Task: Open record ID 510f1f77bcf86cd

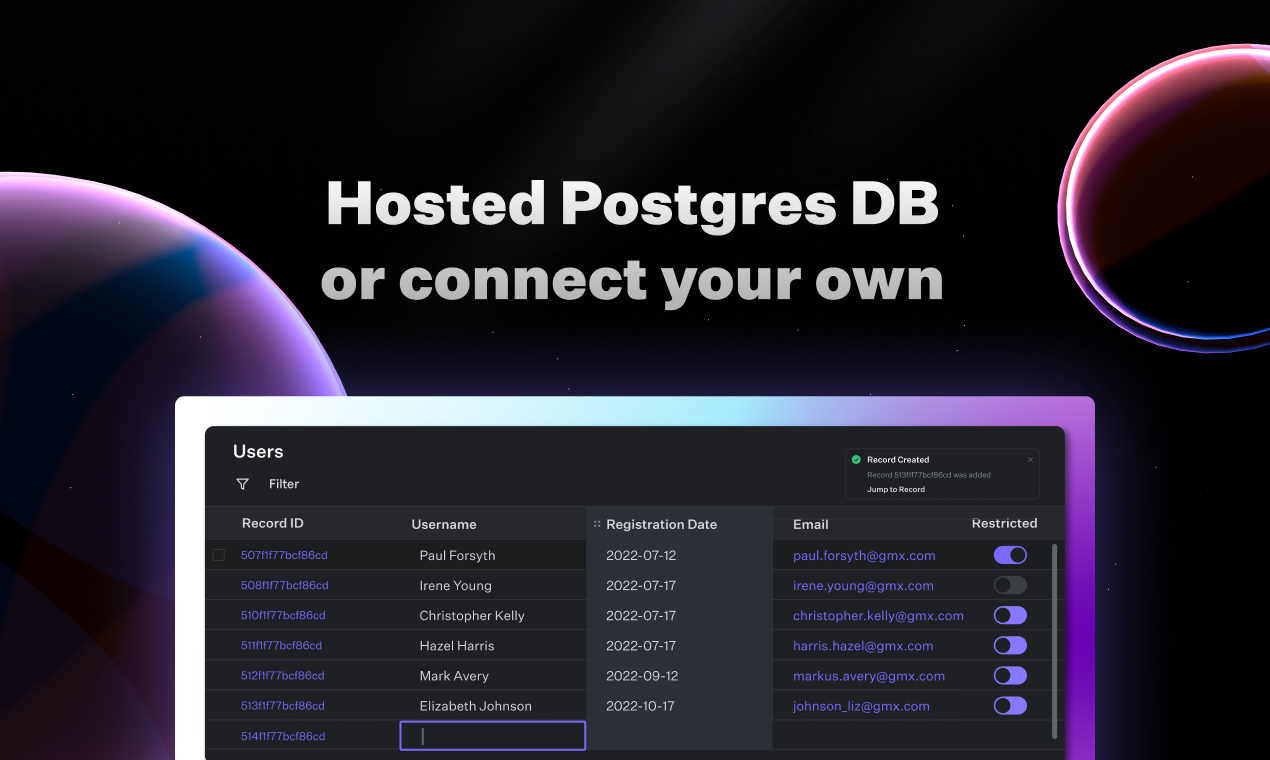Action: 283,615
